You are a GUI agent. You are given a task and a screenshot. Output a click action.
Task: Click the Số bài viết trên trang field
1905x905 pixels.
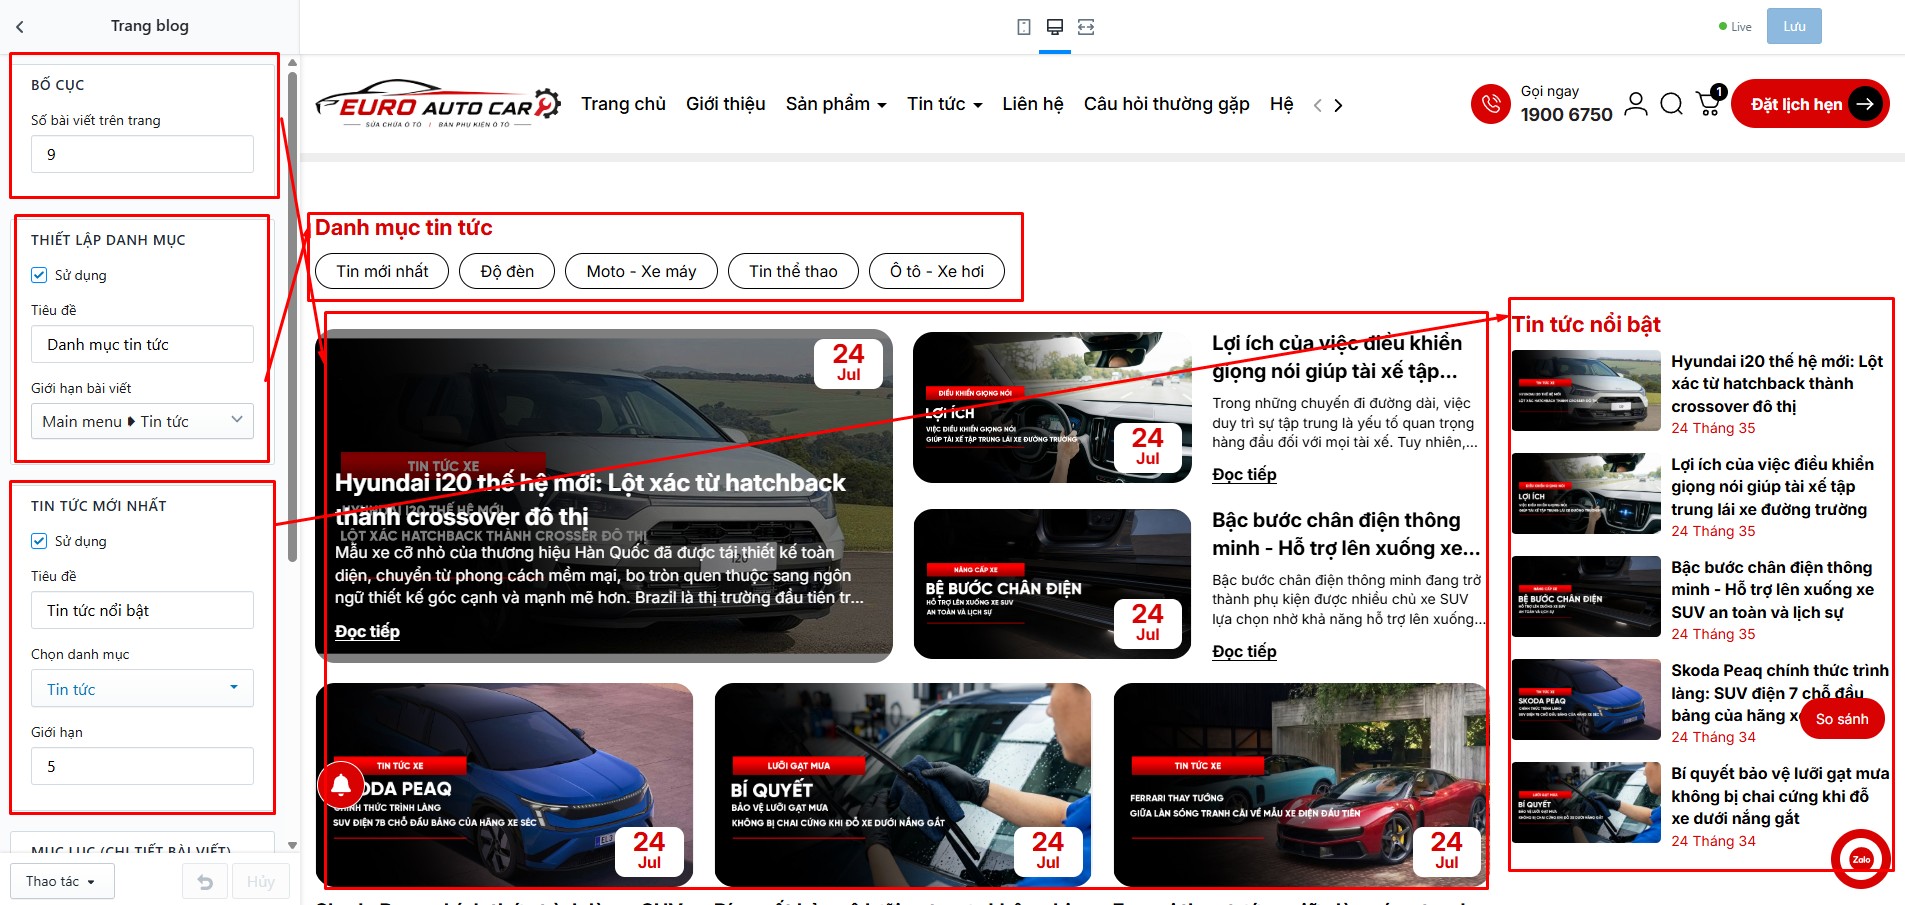[142, 154]
